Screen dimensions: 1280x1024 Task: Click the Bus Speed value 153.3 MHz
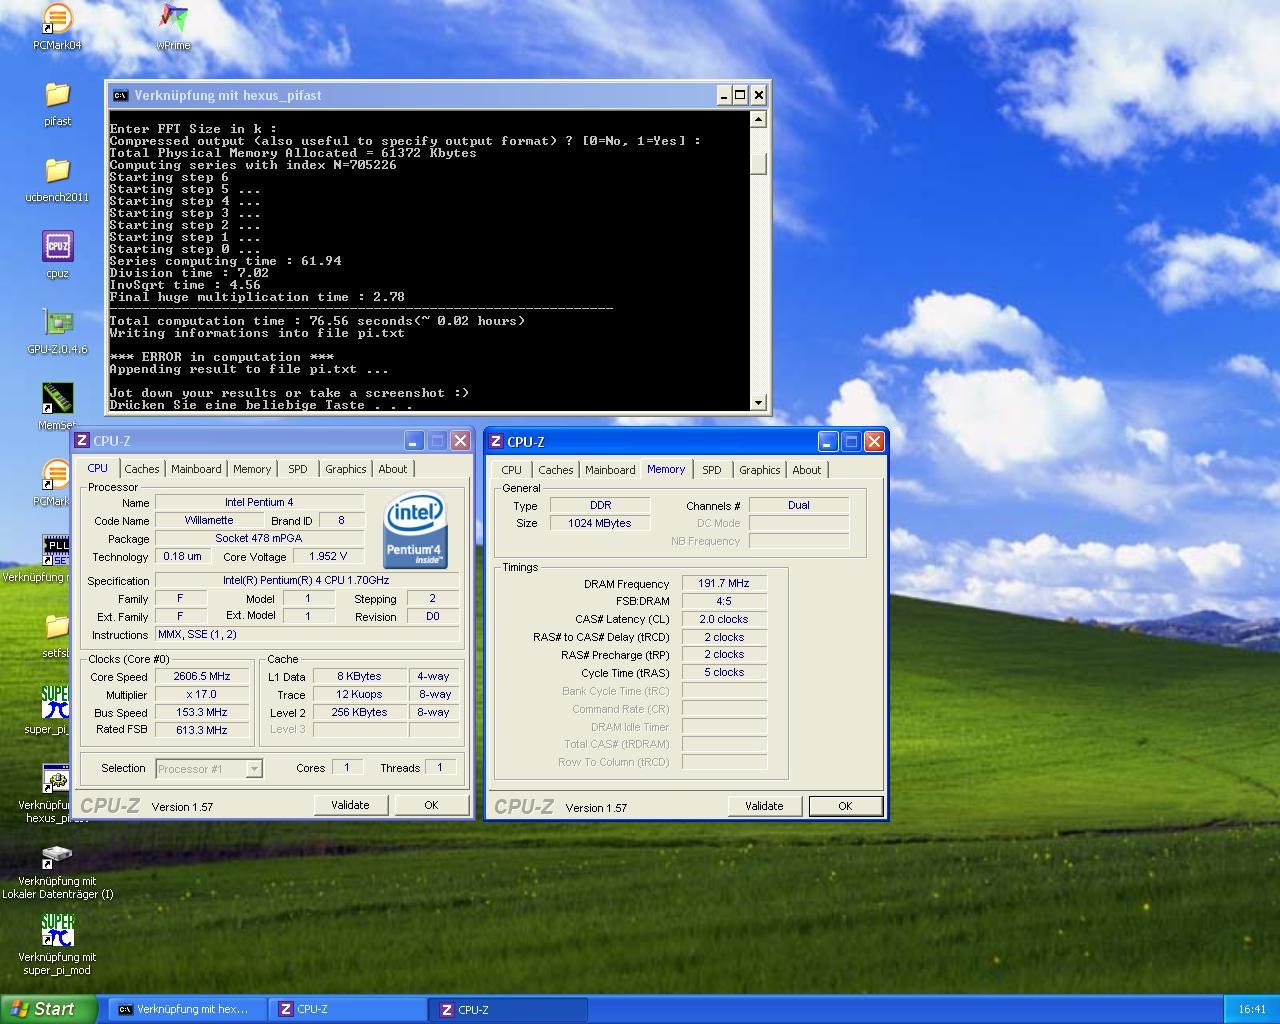tap(202, 713)
